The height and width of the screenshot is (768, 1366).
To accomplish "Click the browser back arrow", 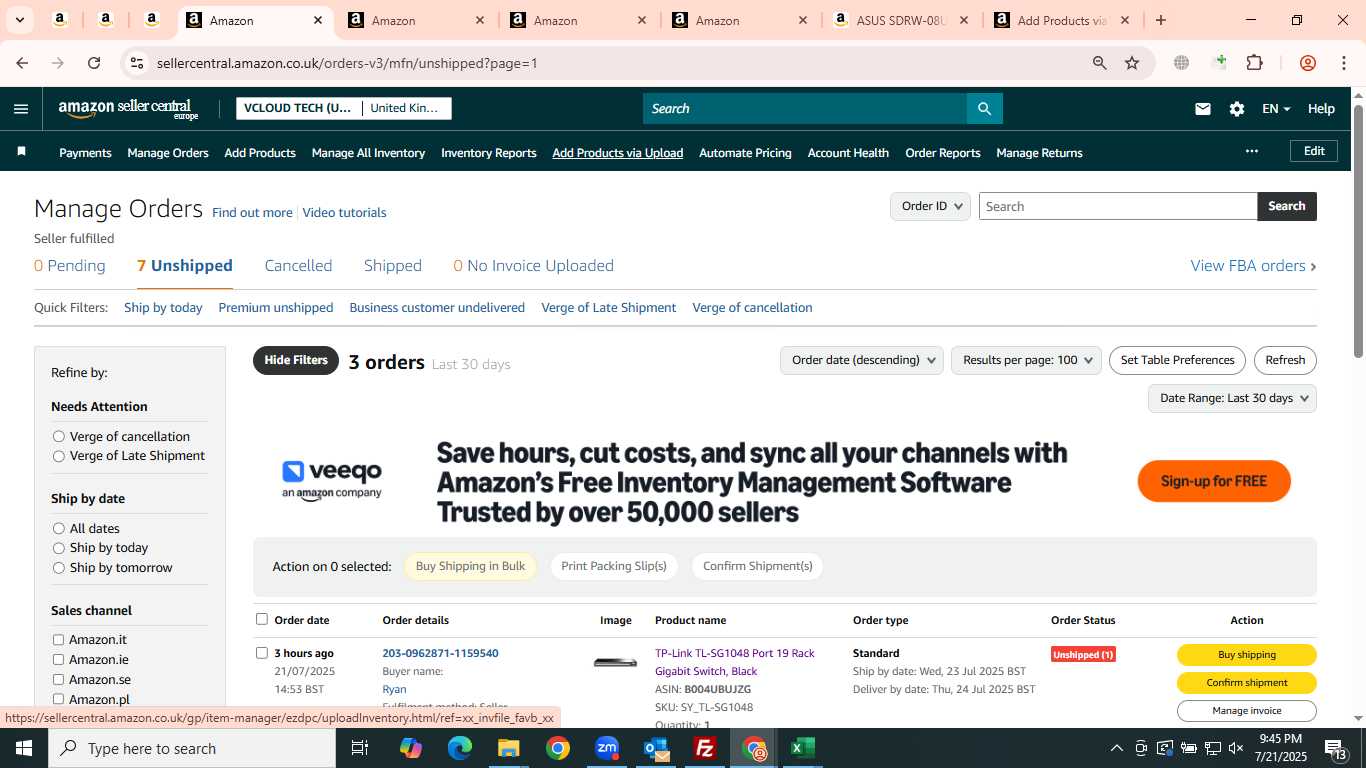I will [22, 63].
